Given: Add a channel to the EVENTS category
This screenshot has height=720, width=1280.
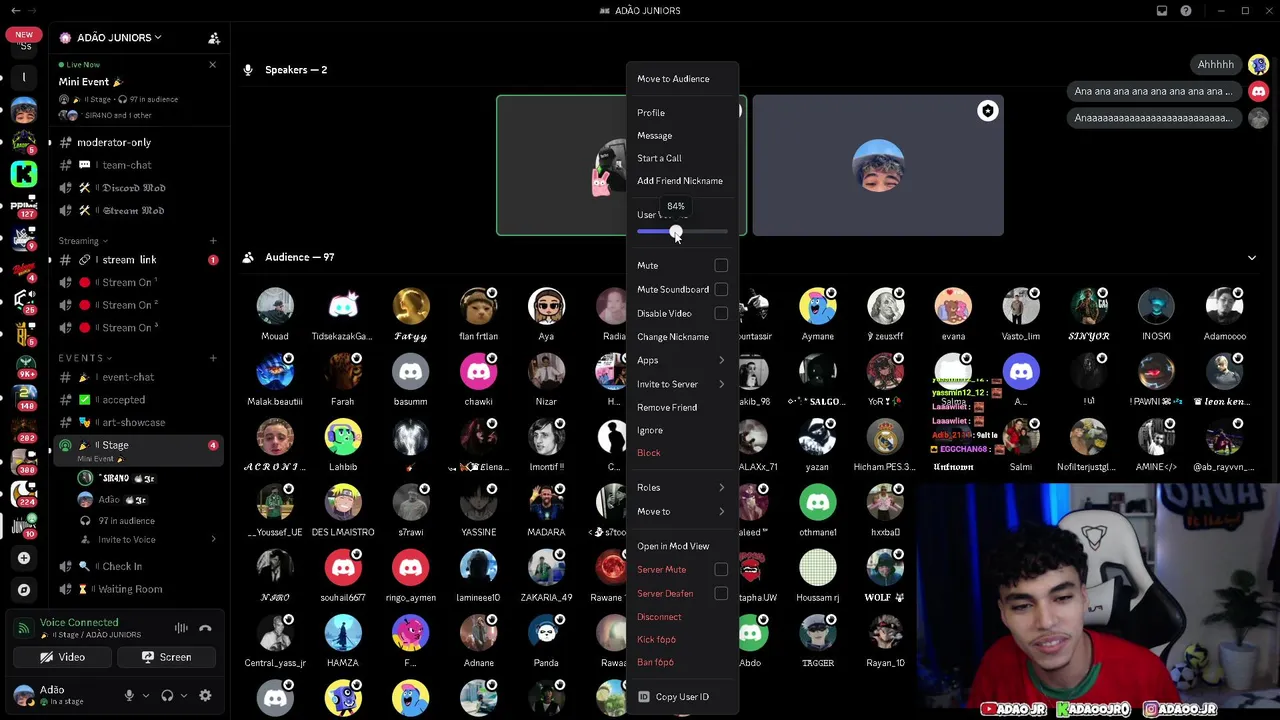Looking at the screenshot, I should tap(213, 358).
